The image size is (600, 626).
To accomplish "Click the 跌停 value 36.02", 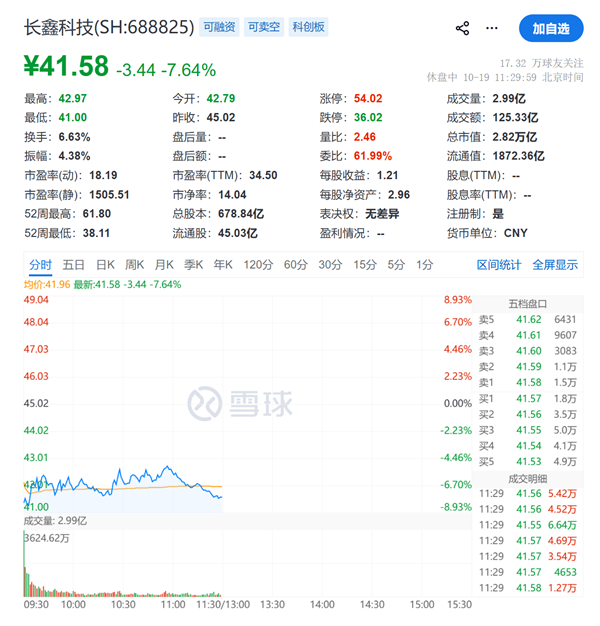I will (368, 118).
